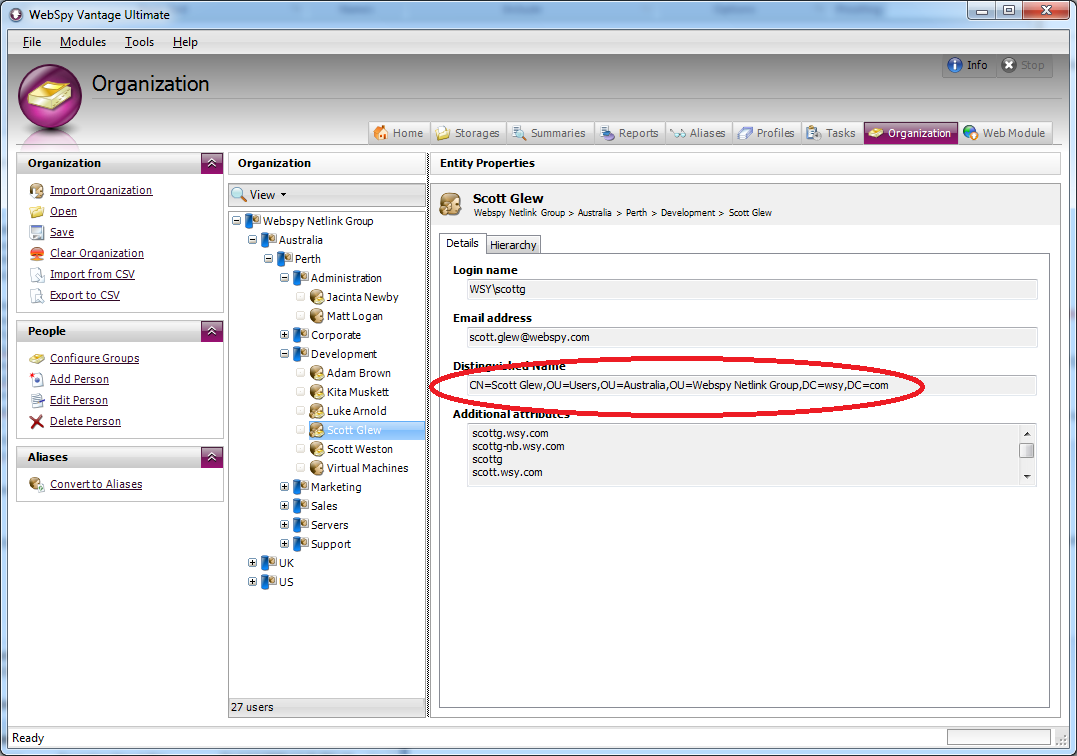The width and height of the screenshot is (1077, 756).
Task: Click the UK group icon in tree
Action: 269,562
